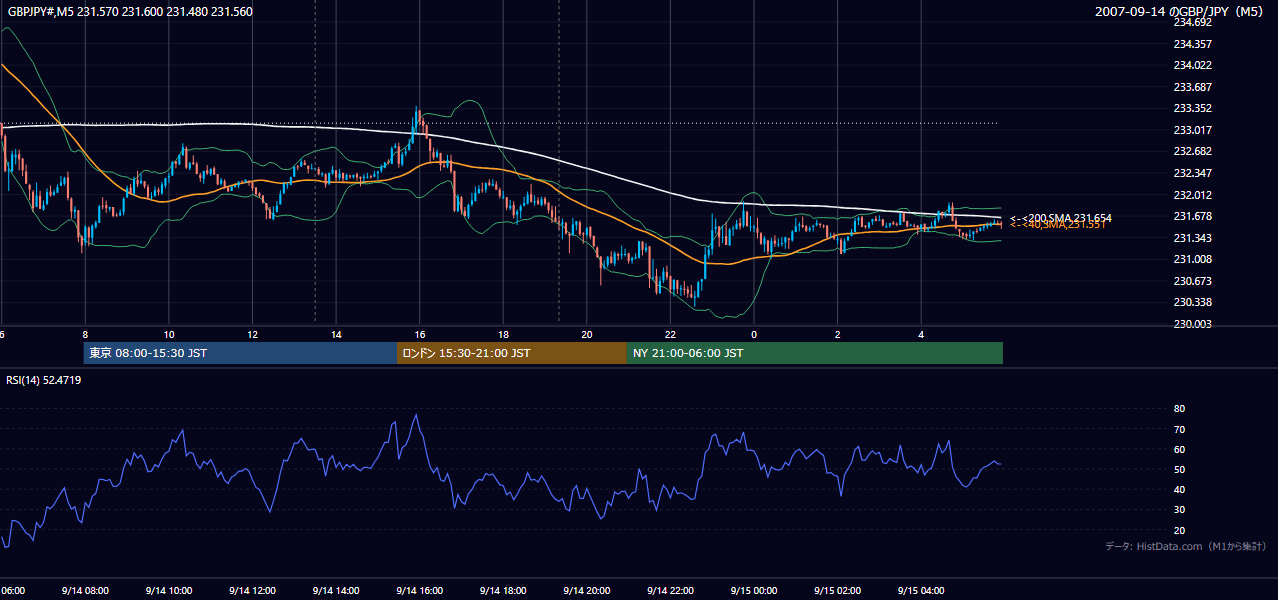
Task: Click the 9/14 18:00 bottom time label
Action: tap(503, 591)
